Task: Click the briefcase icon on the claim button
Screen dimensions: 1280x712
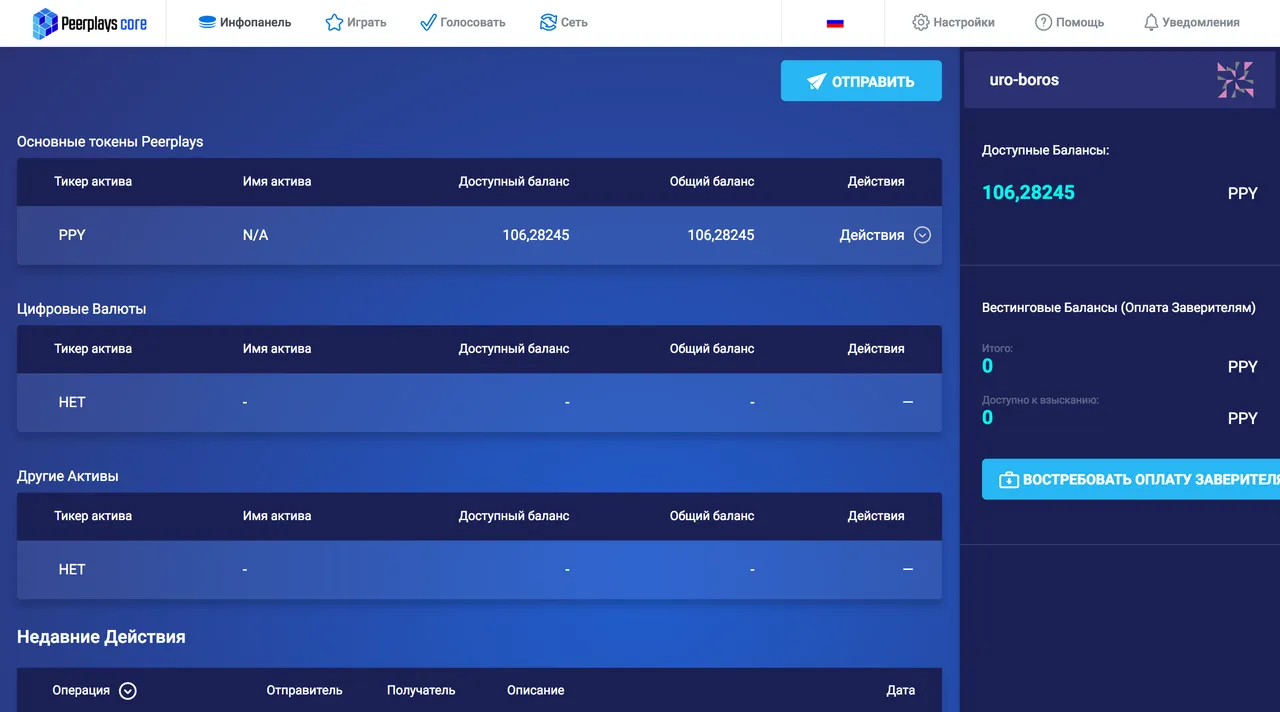Action: [x=1008, y=480]
